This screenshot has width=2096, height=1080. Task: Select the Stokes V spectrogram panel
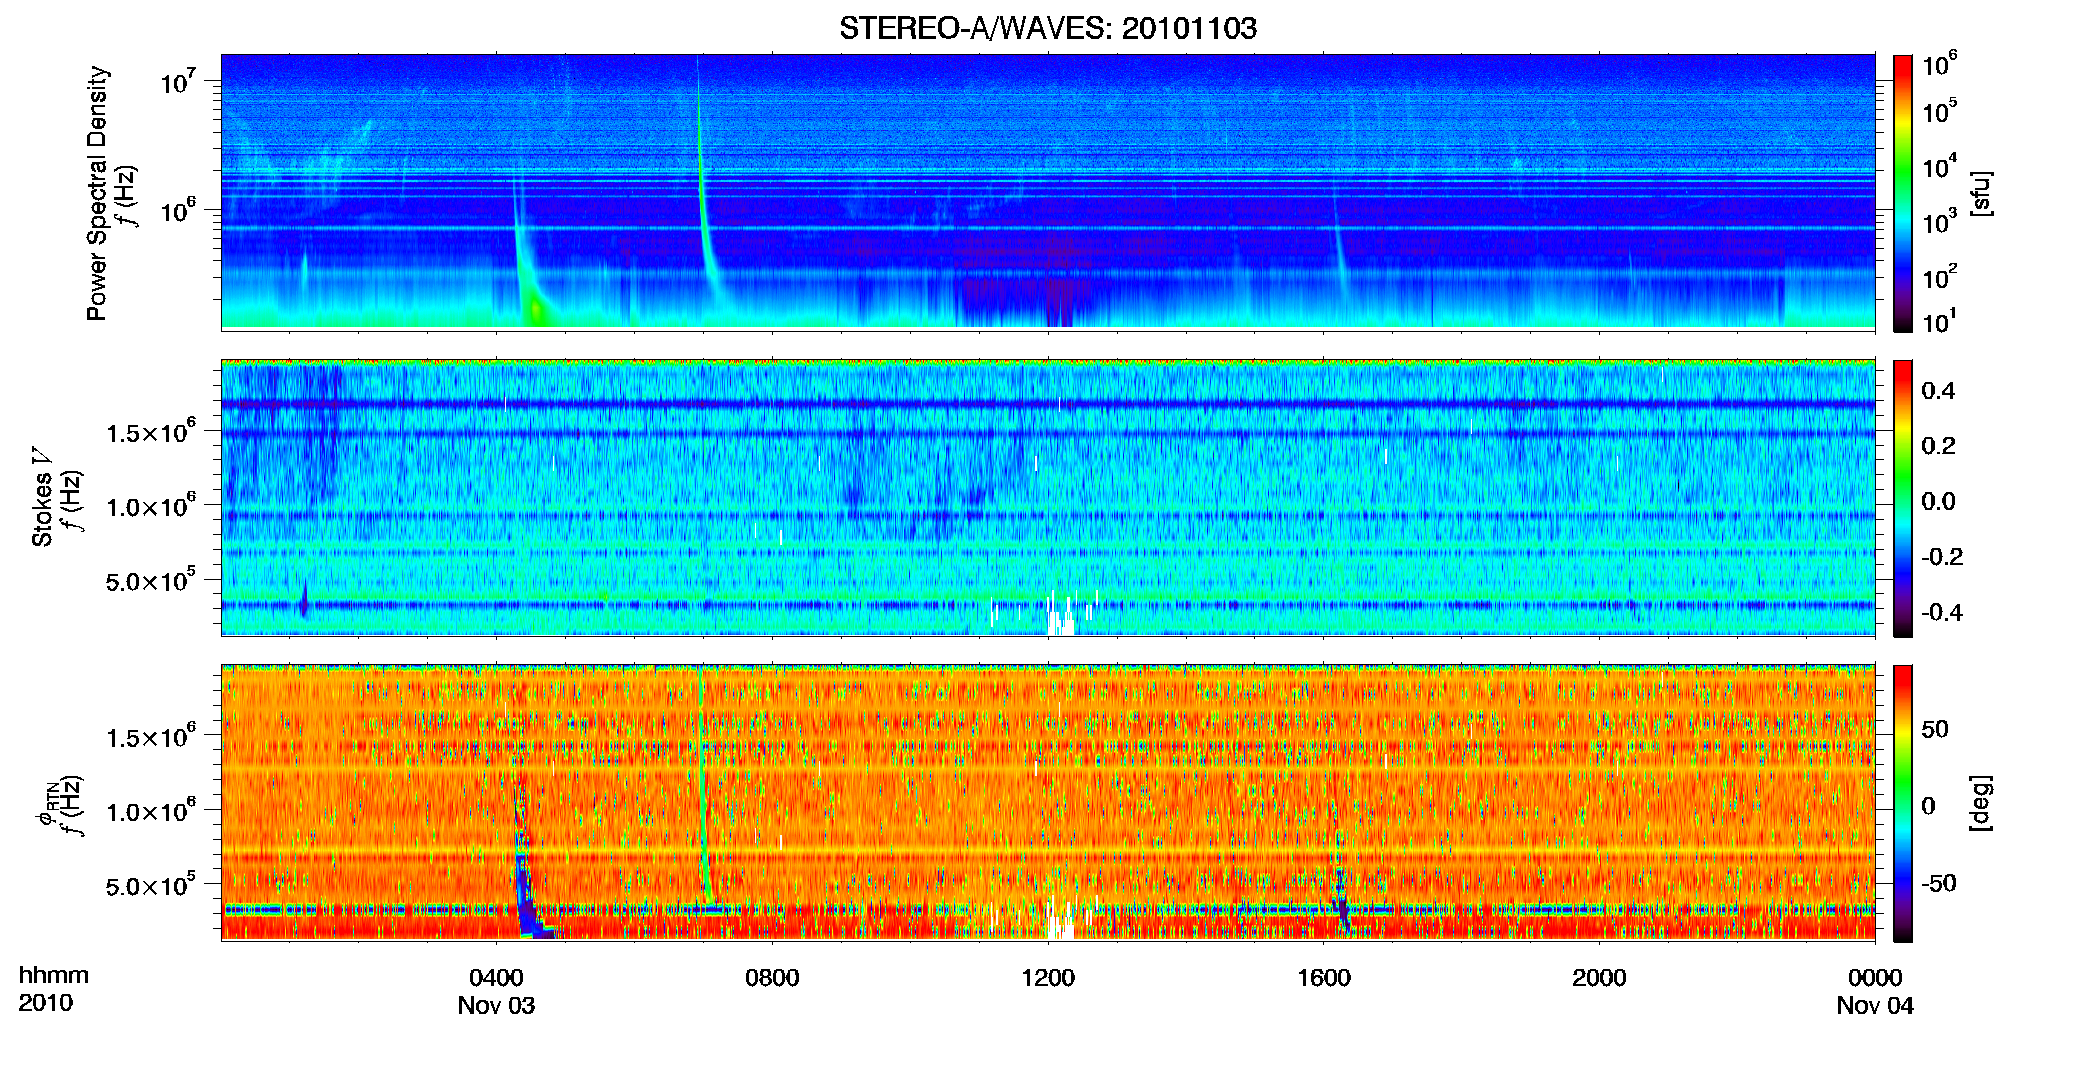(x=1048, y=497)
